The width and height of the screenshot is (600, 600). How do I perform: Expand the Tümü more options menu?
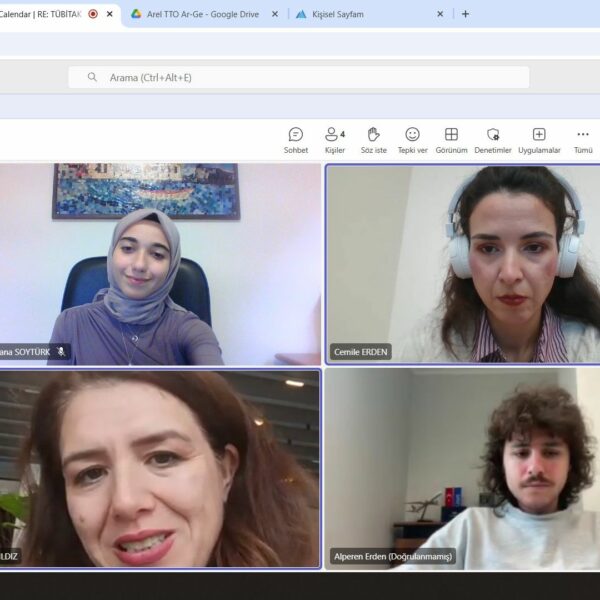click(583, 139)
